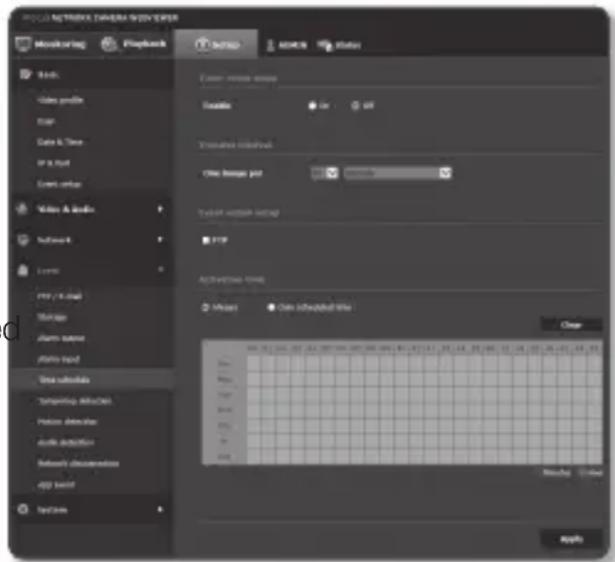
Task: Click the Event bell icon in sidebar
Action: coord(23,270)
